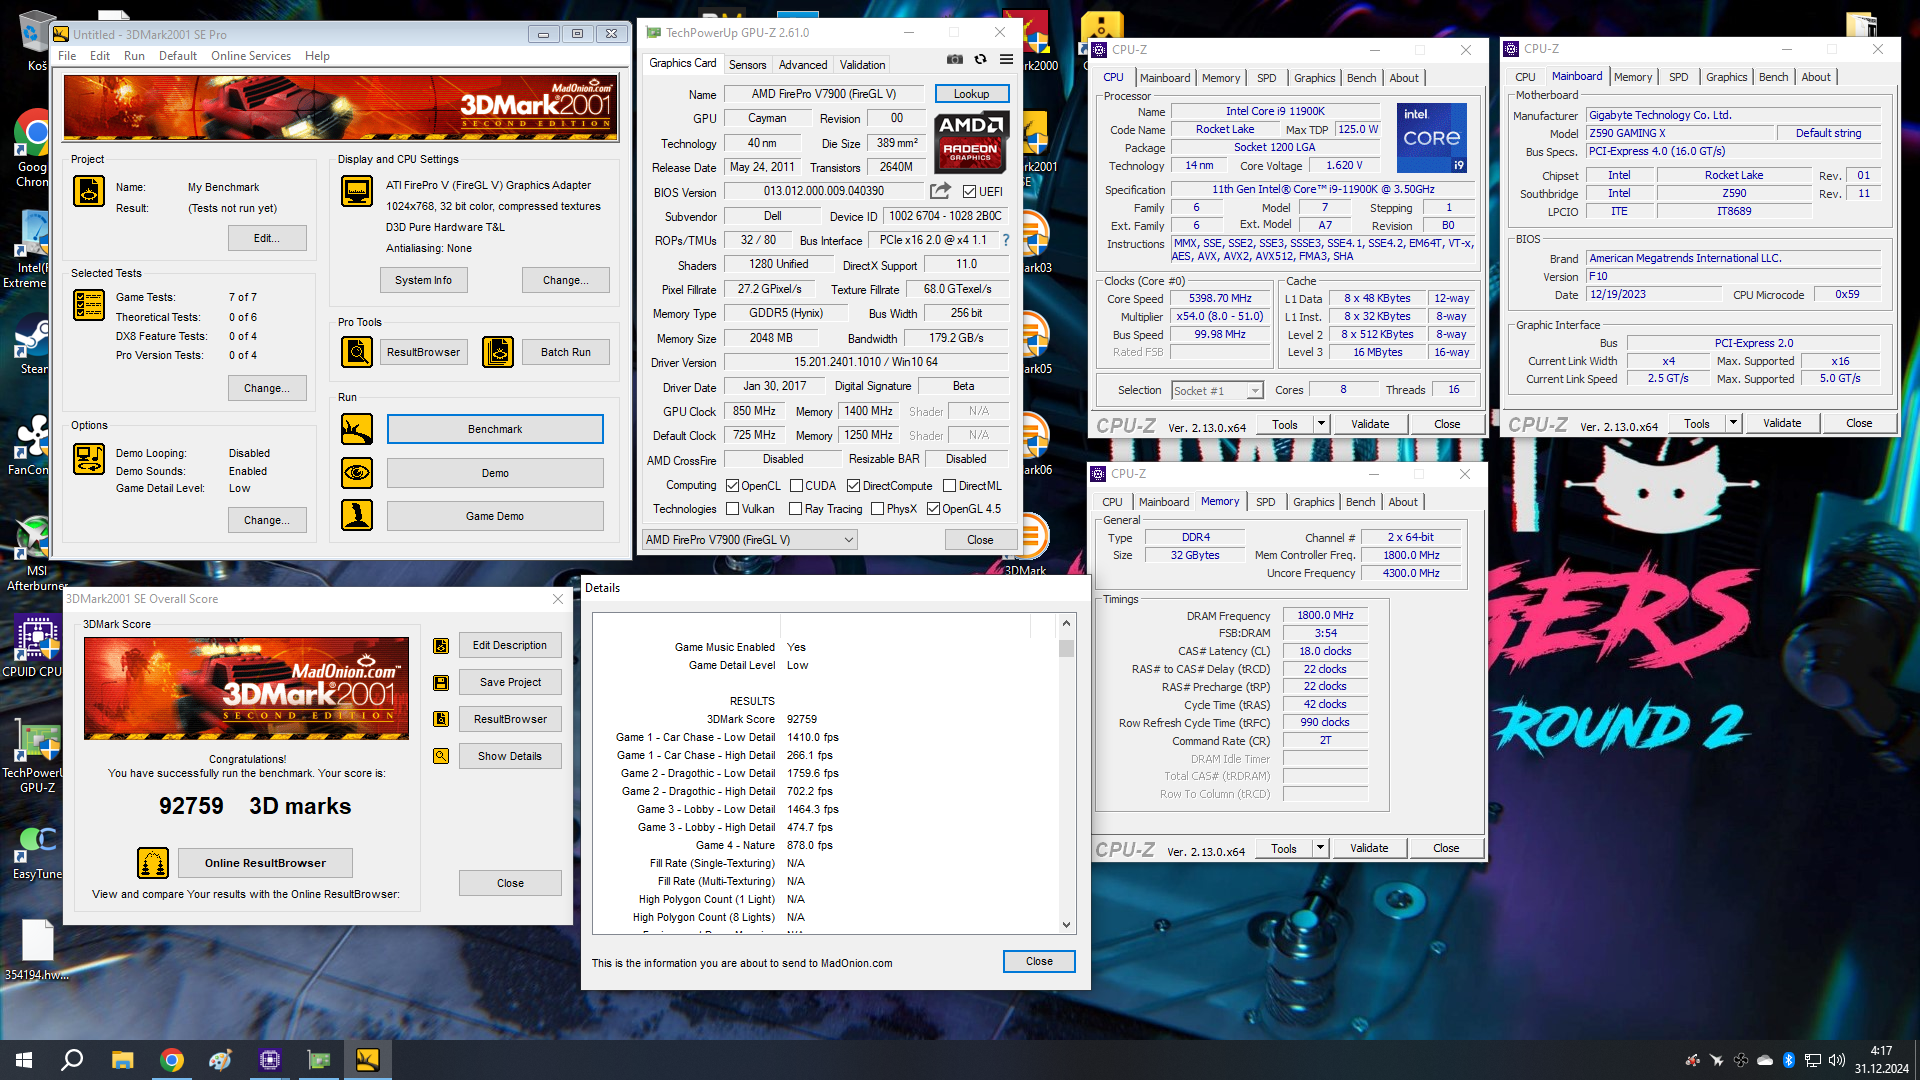Click Batch Run icon in Pro Tools

[x=498, y=352]
